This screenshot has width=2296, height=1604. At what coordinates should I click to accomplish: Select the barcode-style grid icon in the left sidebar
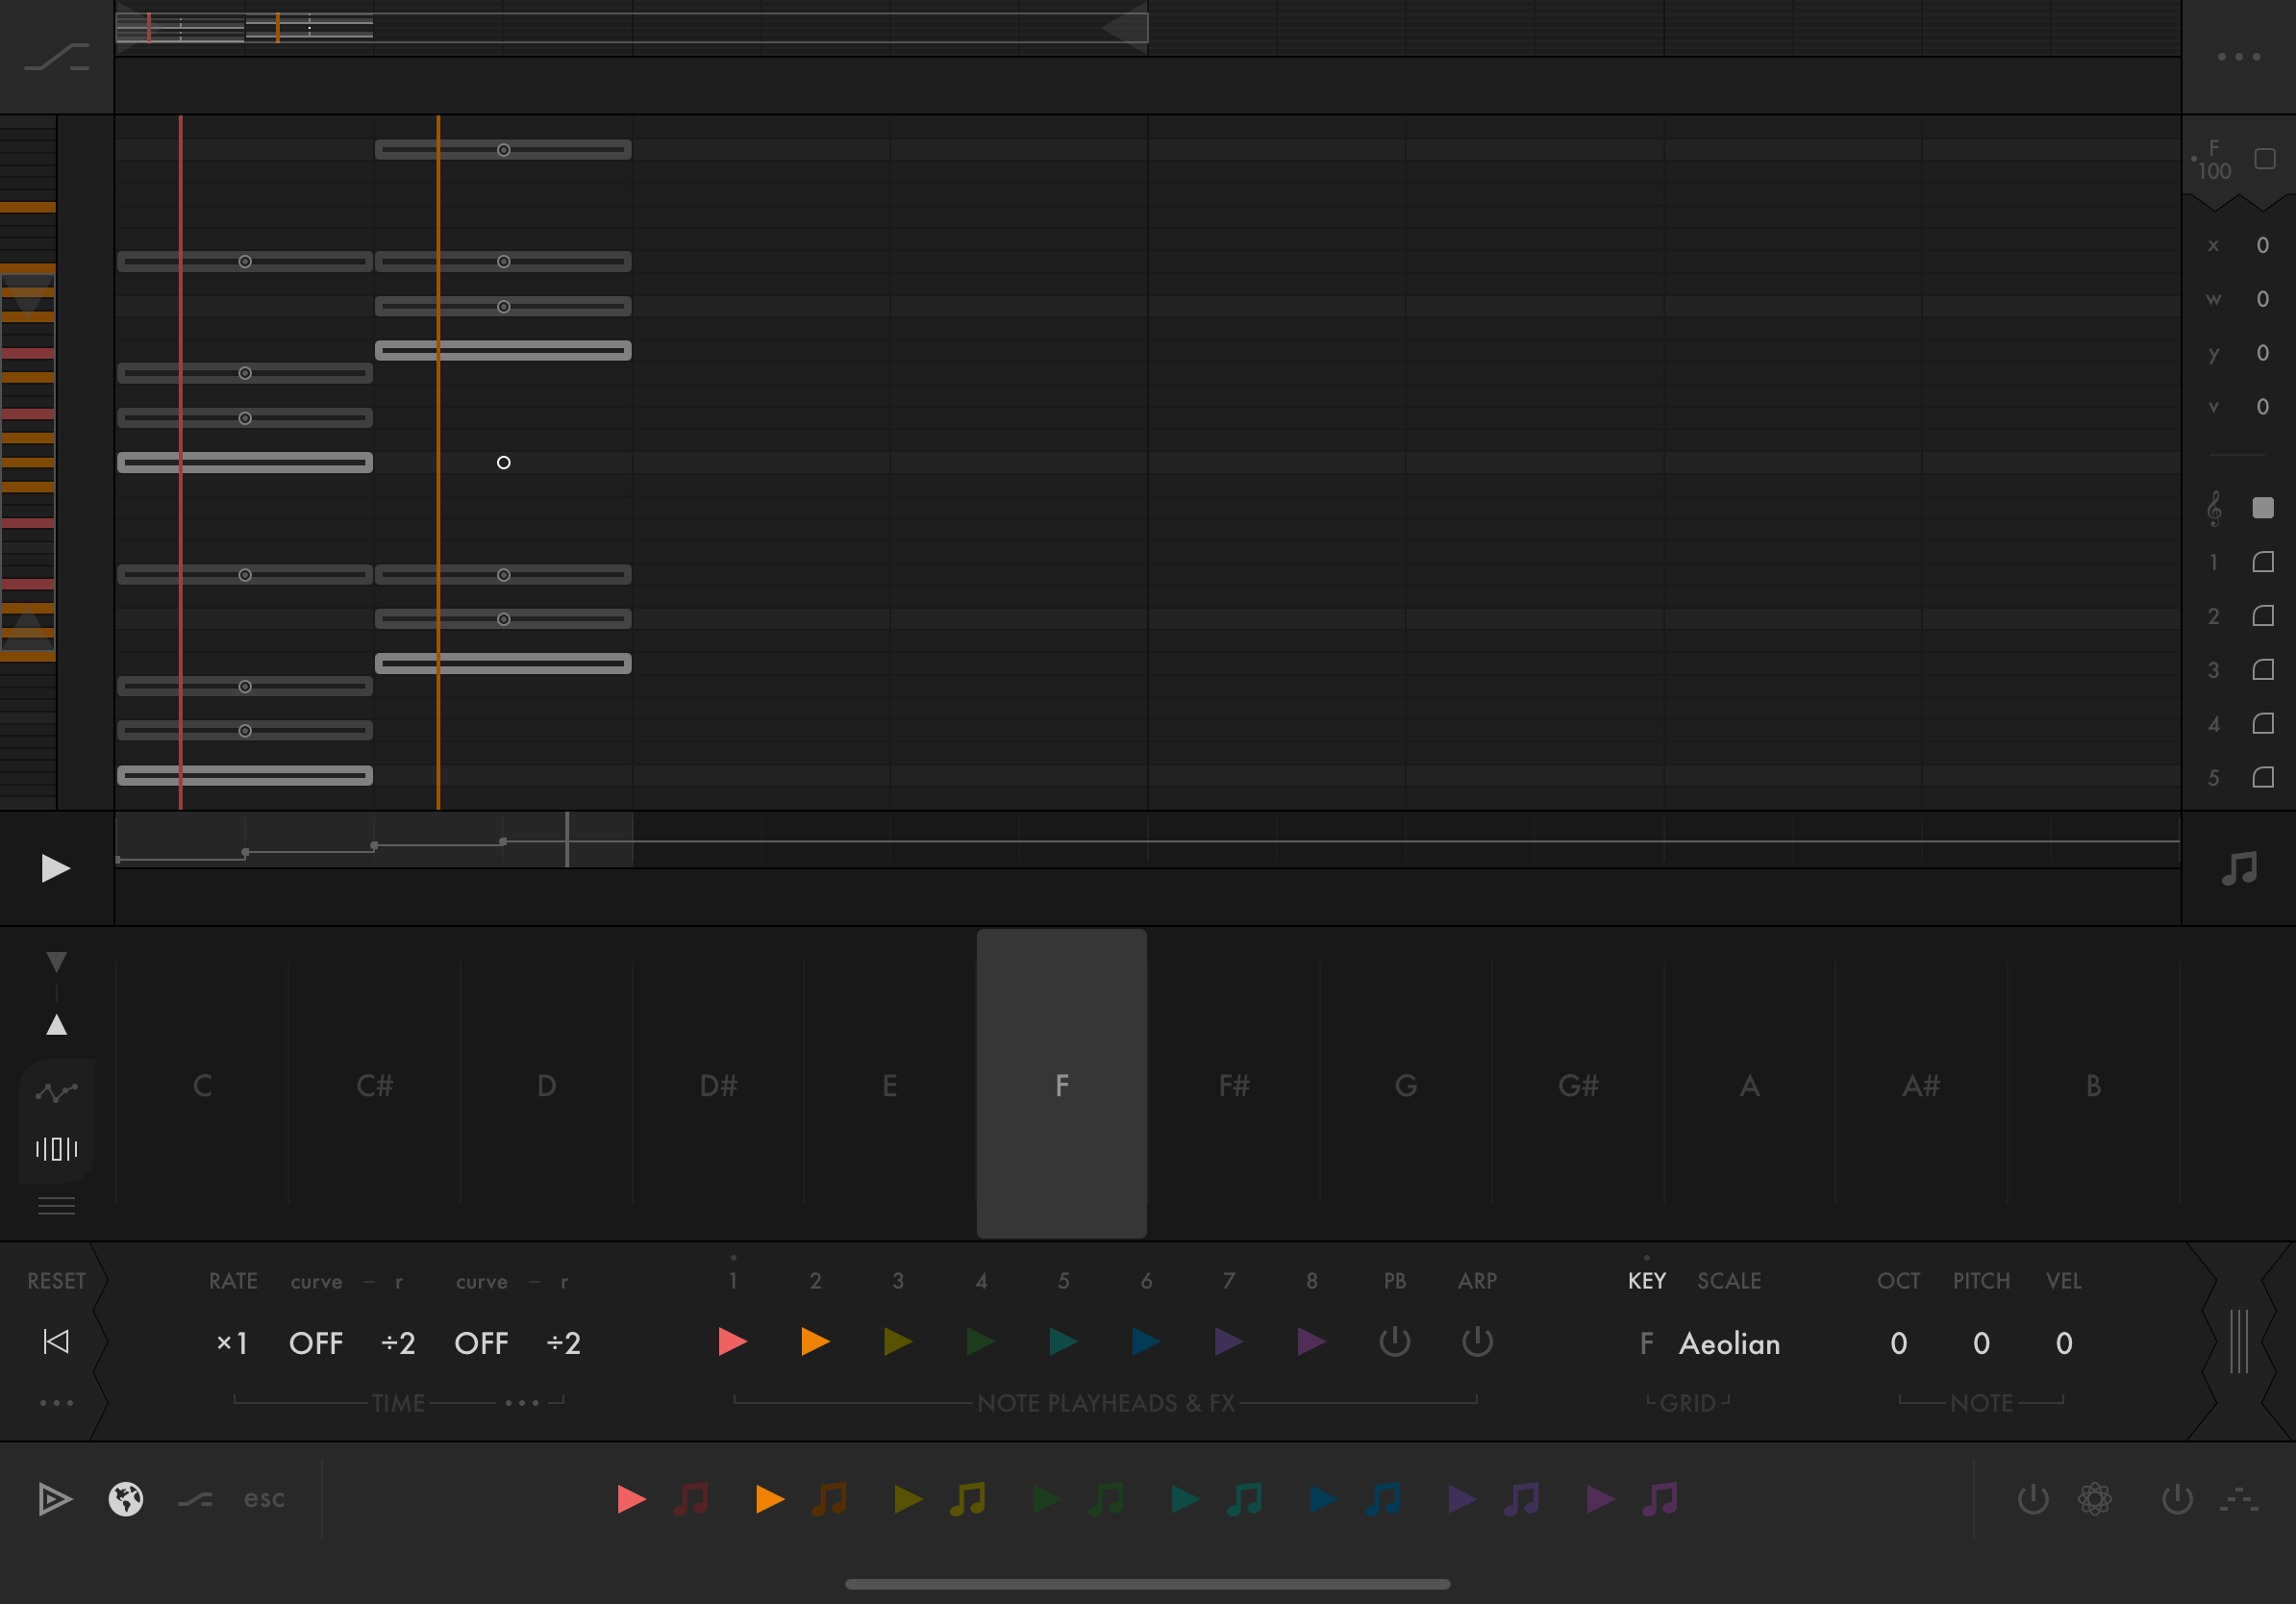tap(56, 1149)
